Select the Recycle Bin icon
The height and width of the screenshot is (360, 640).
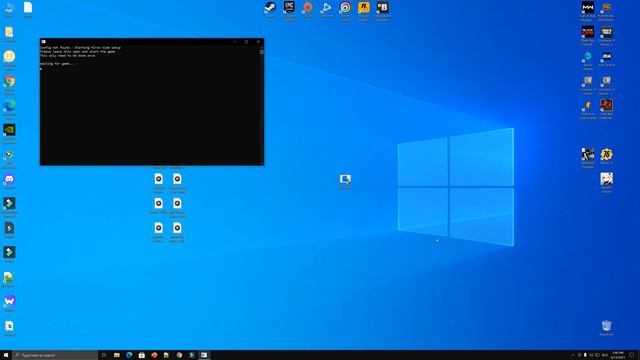(x=607, y=326)
